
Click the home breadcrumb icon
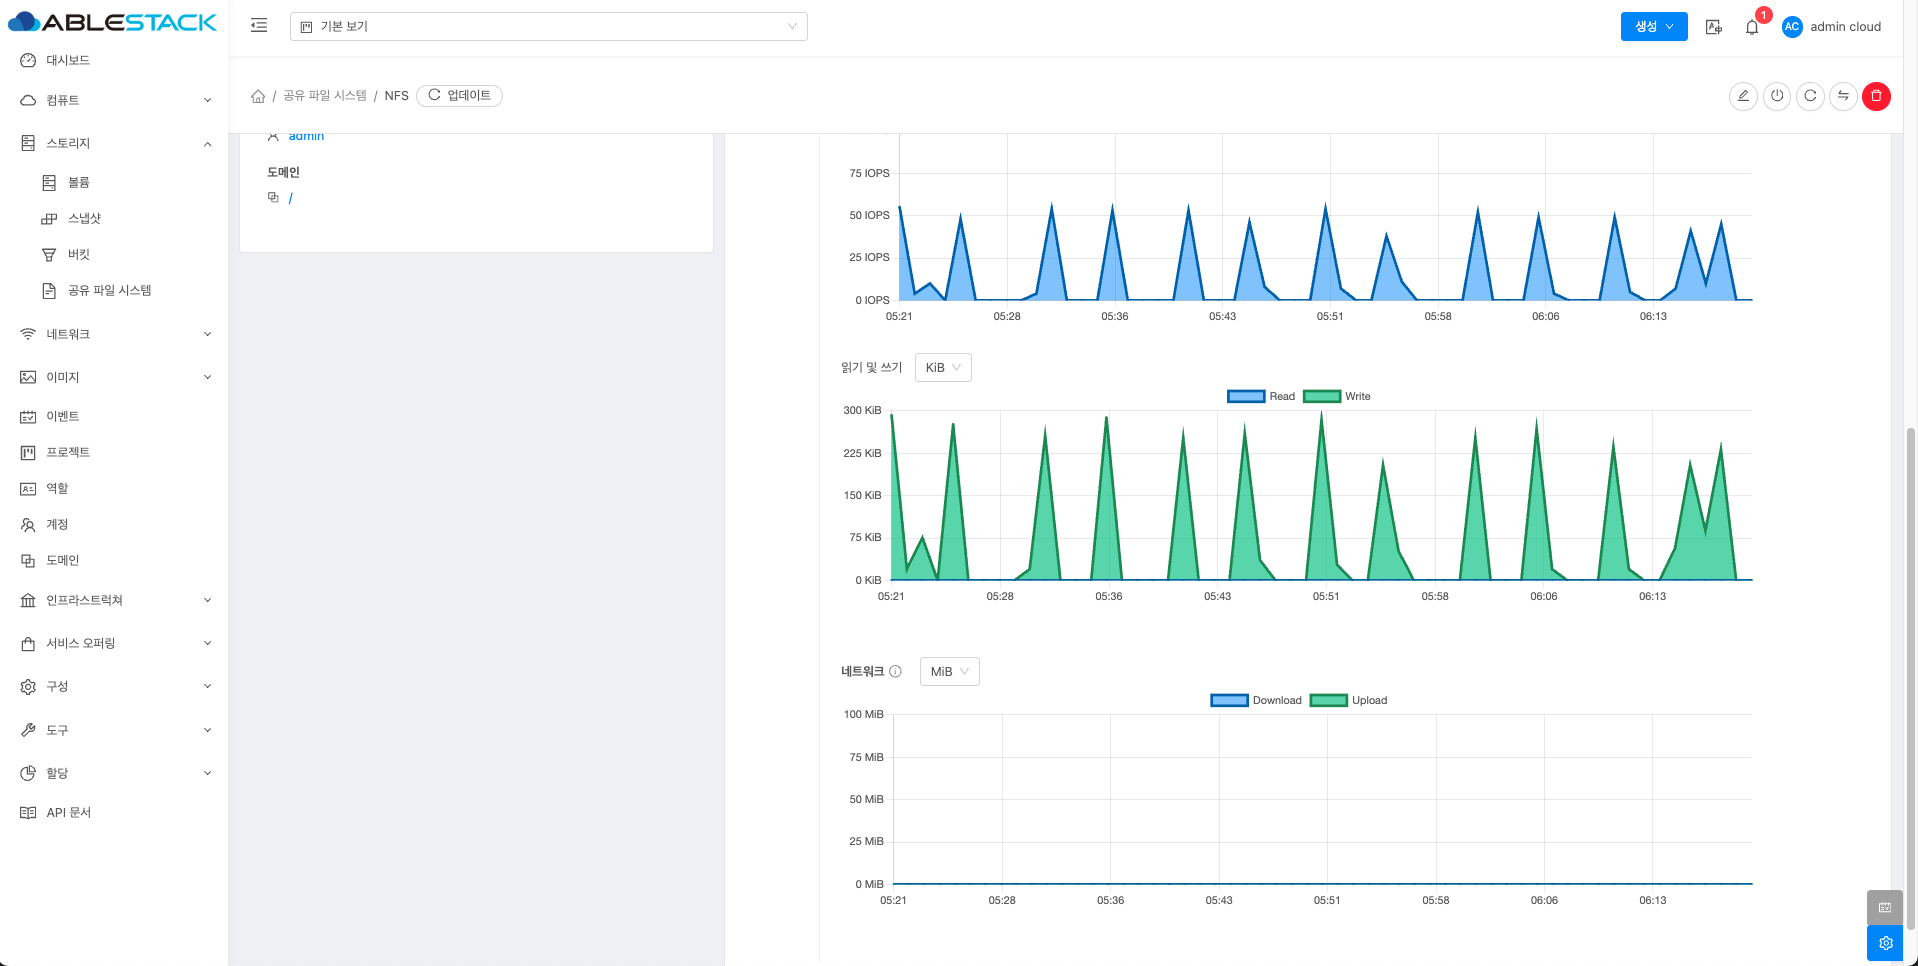(x=258, y=96)
